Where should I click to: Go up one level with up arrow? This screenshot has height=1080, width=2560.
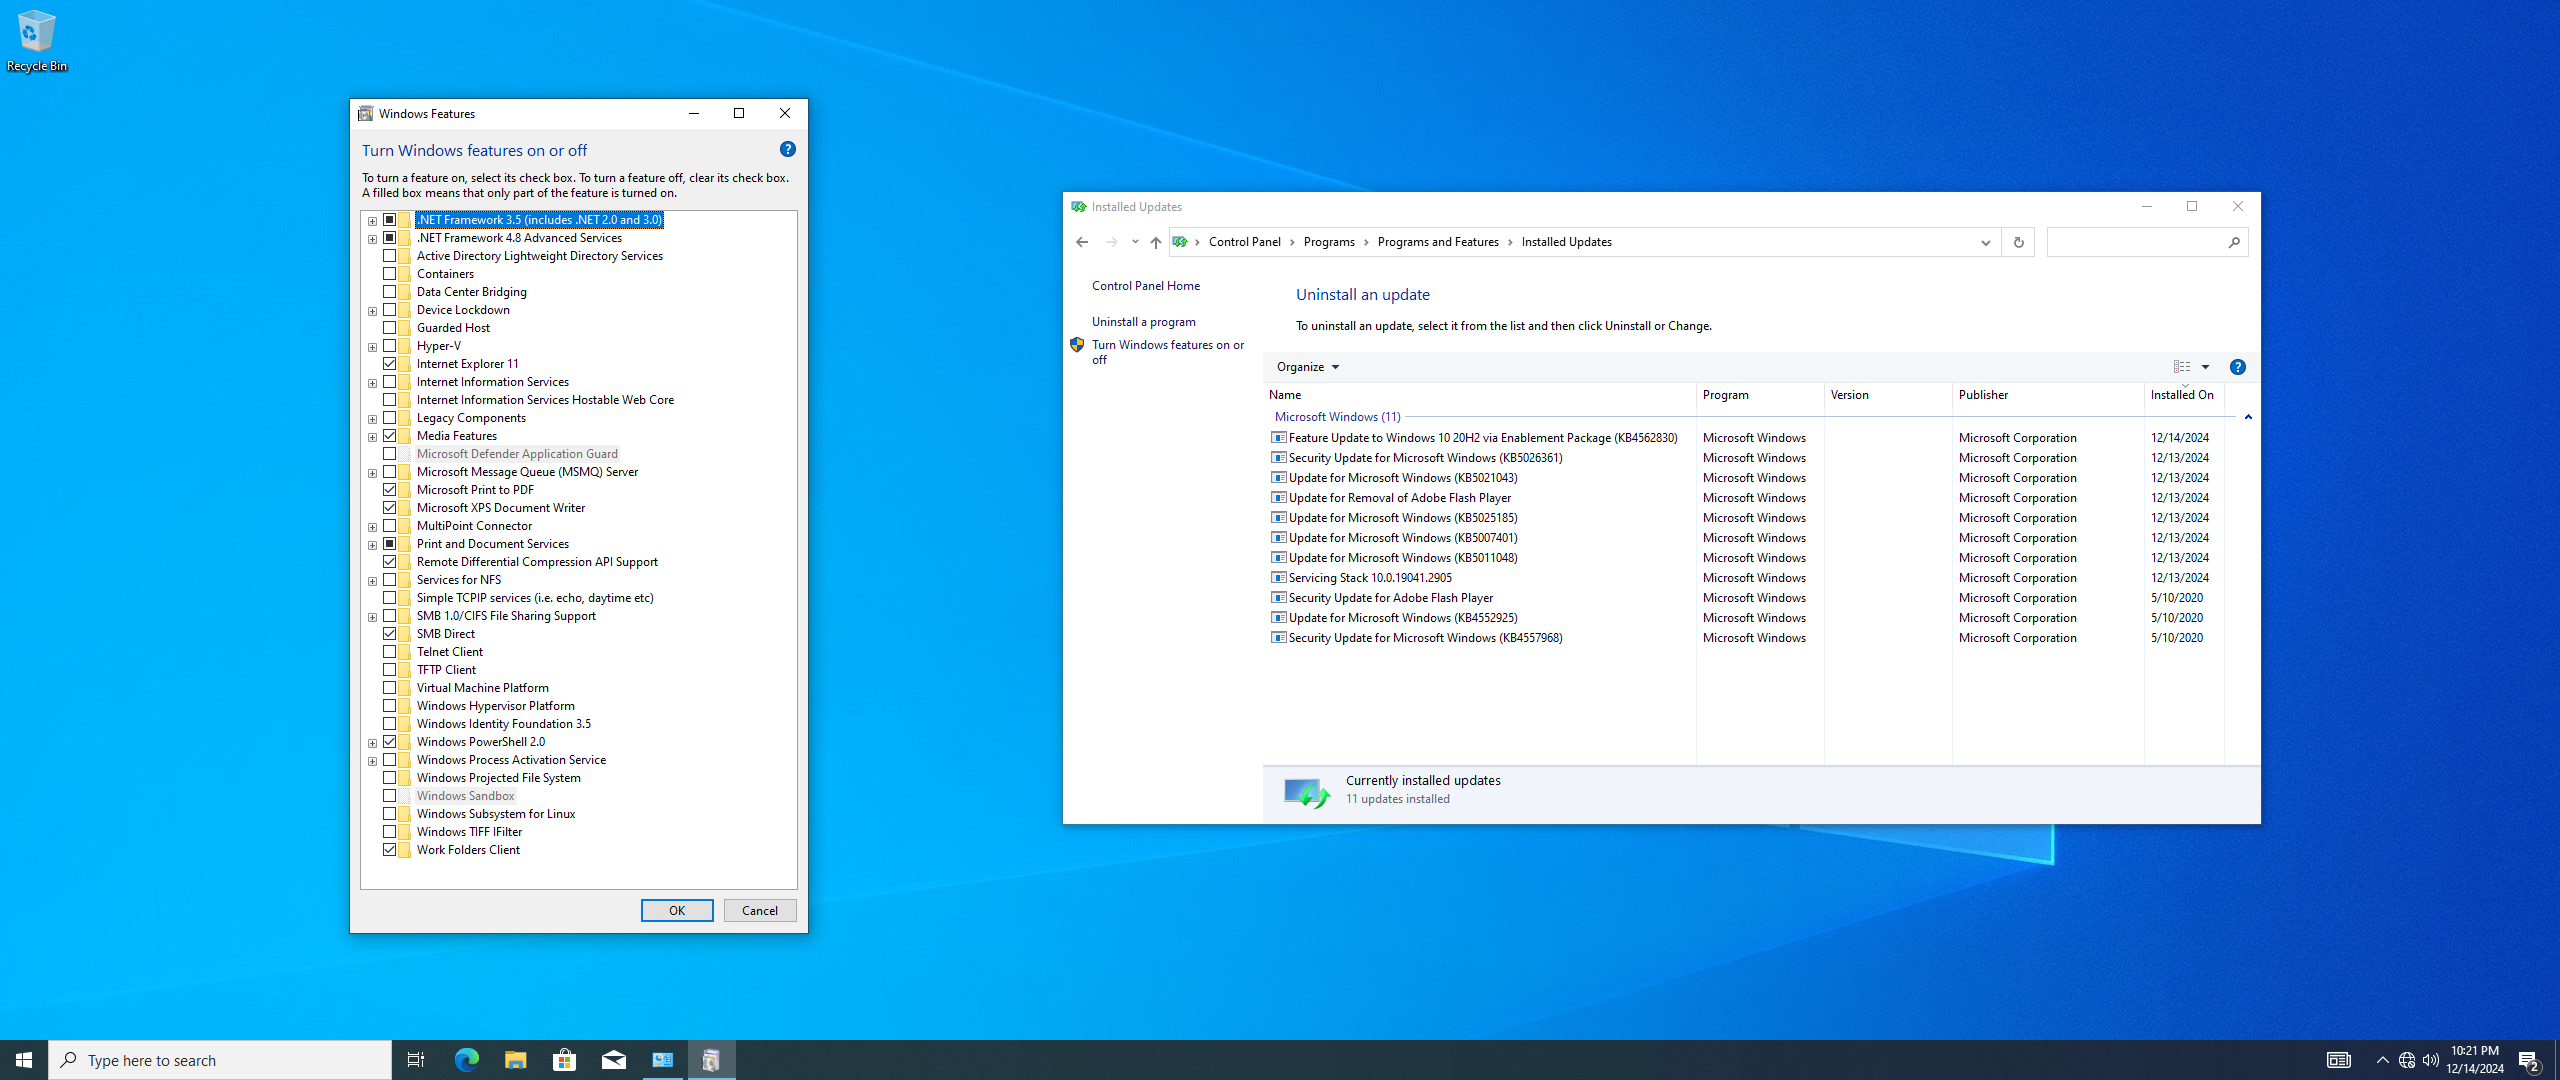(x=1156, y=242)
